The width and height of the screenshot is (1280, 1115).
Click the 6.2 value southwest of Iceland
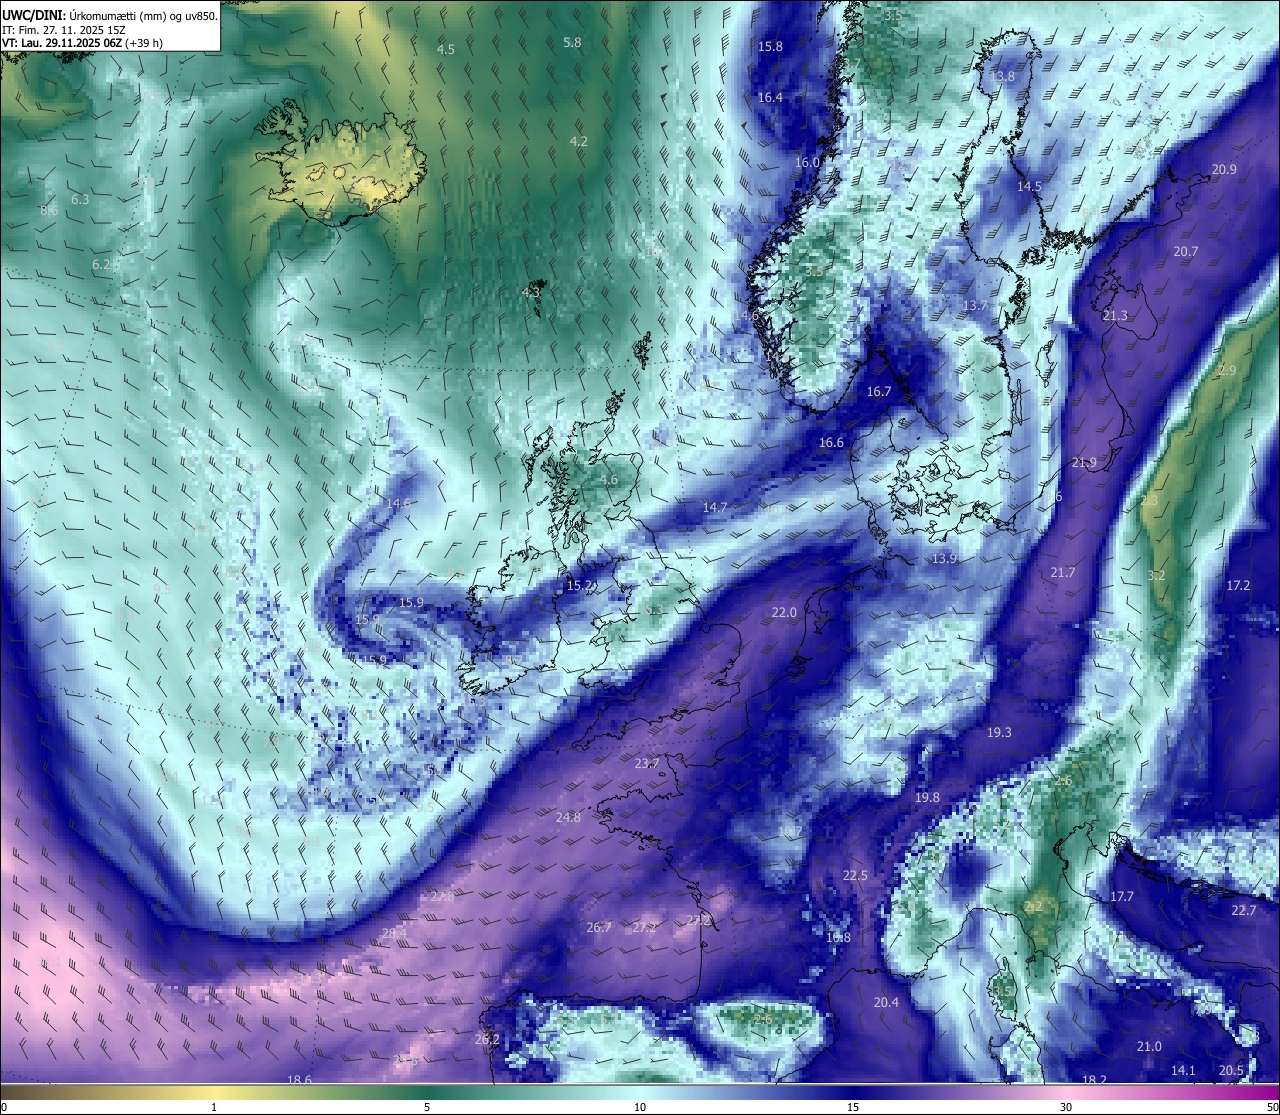[101, 264]
